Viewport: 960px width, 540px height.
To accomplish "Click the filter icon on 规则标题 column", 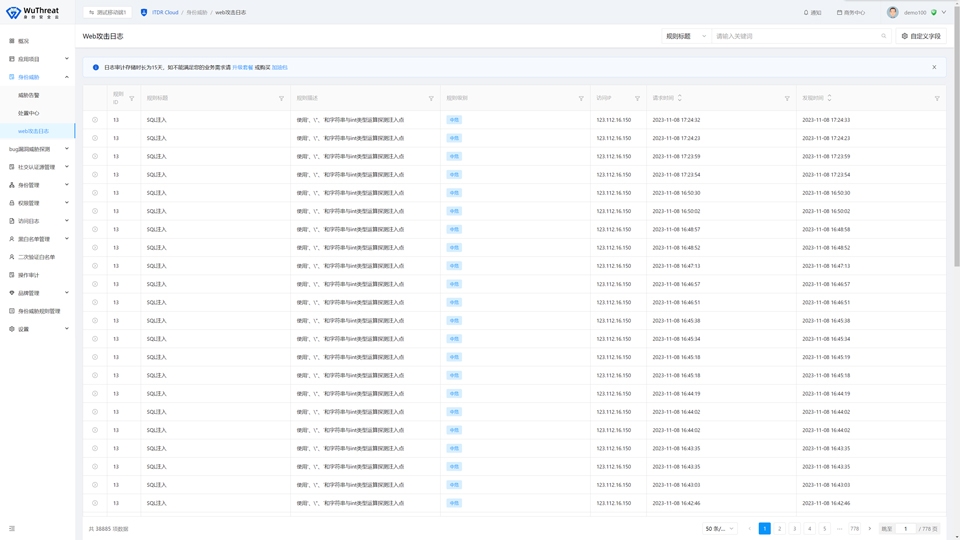I will 282,99.
